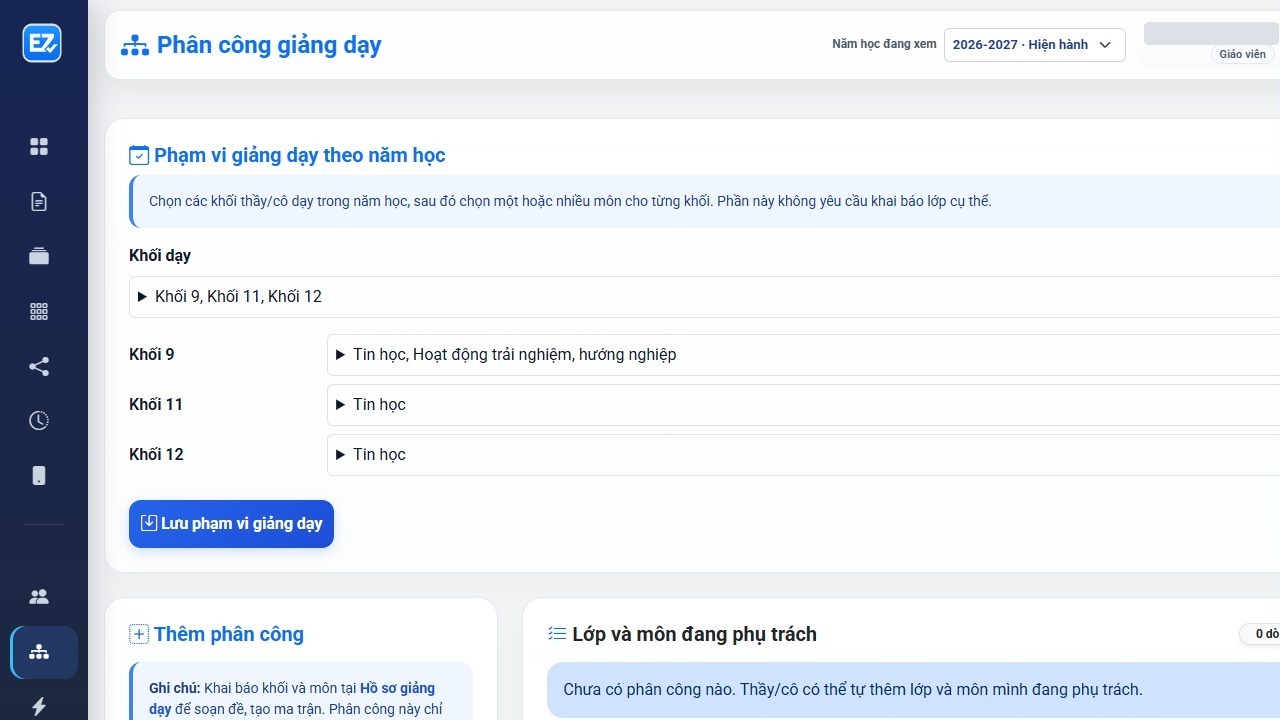Click the Phân công giảng dạy page title
Image resolution: width=1280 pixels, height=720 pixels.
(x=269, y=46)
